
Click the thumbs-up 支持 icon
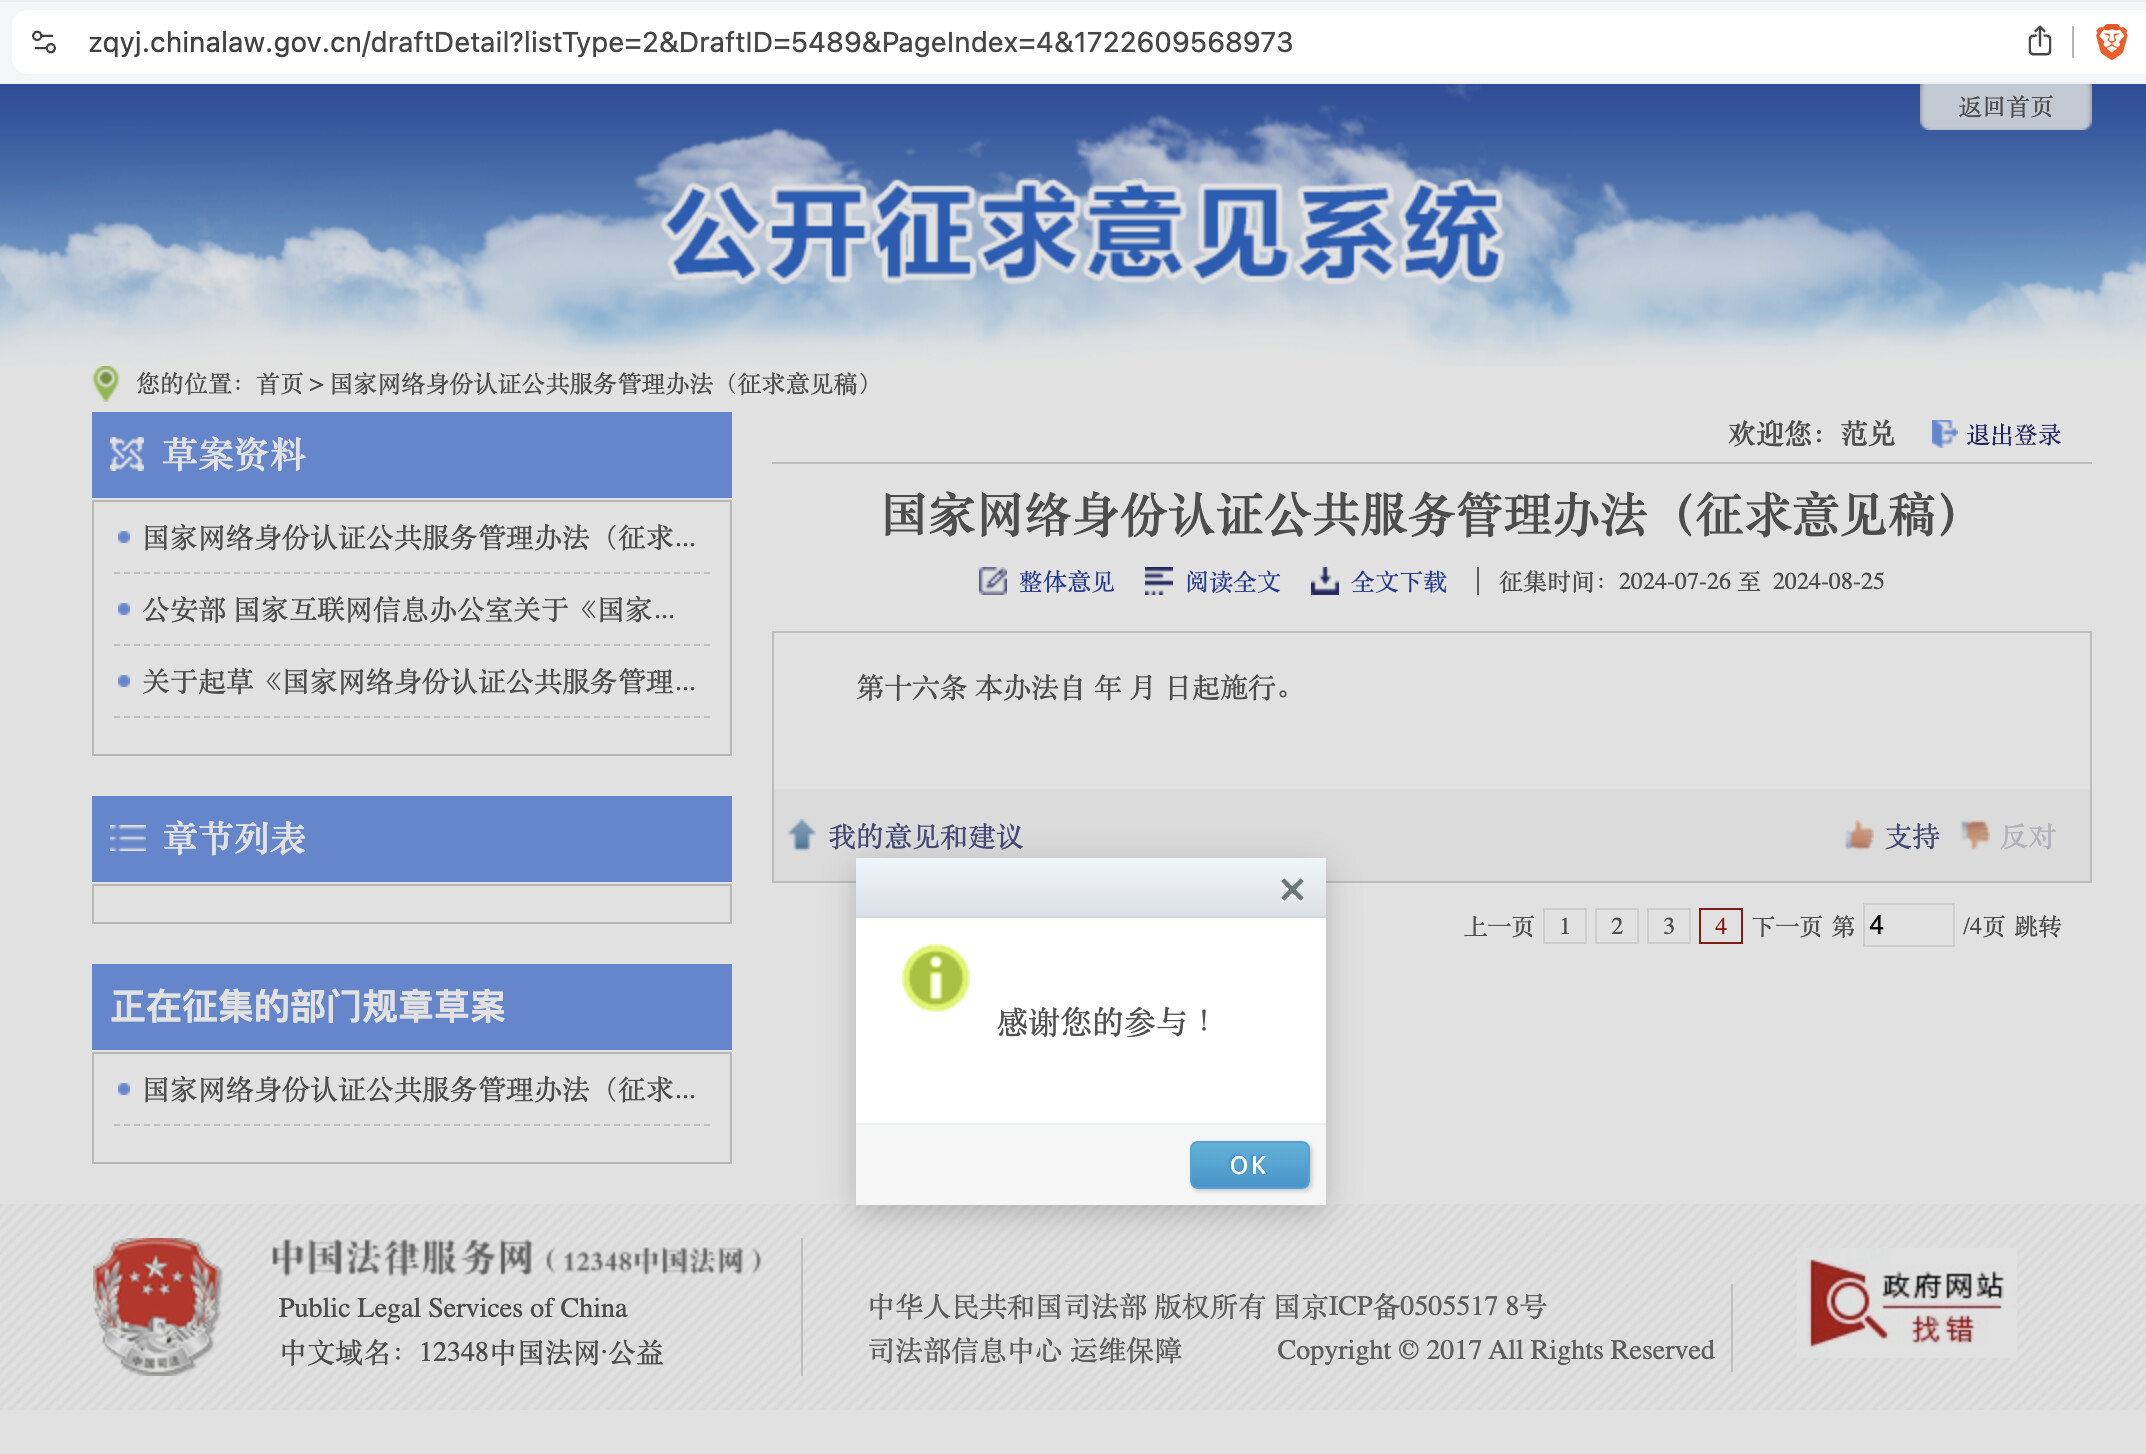(x=1859, y=835)
